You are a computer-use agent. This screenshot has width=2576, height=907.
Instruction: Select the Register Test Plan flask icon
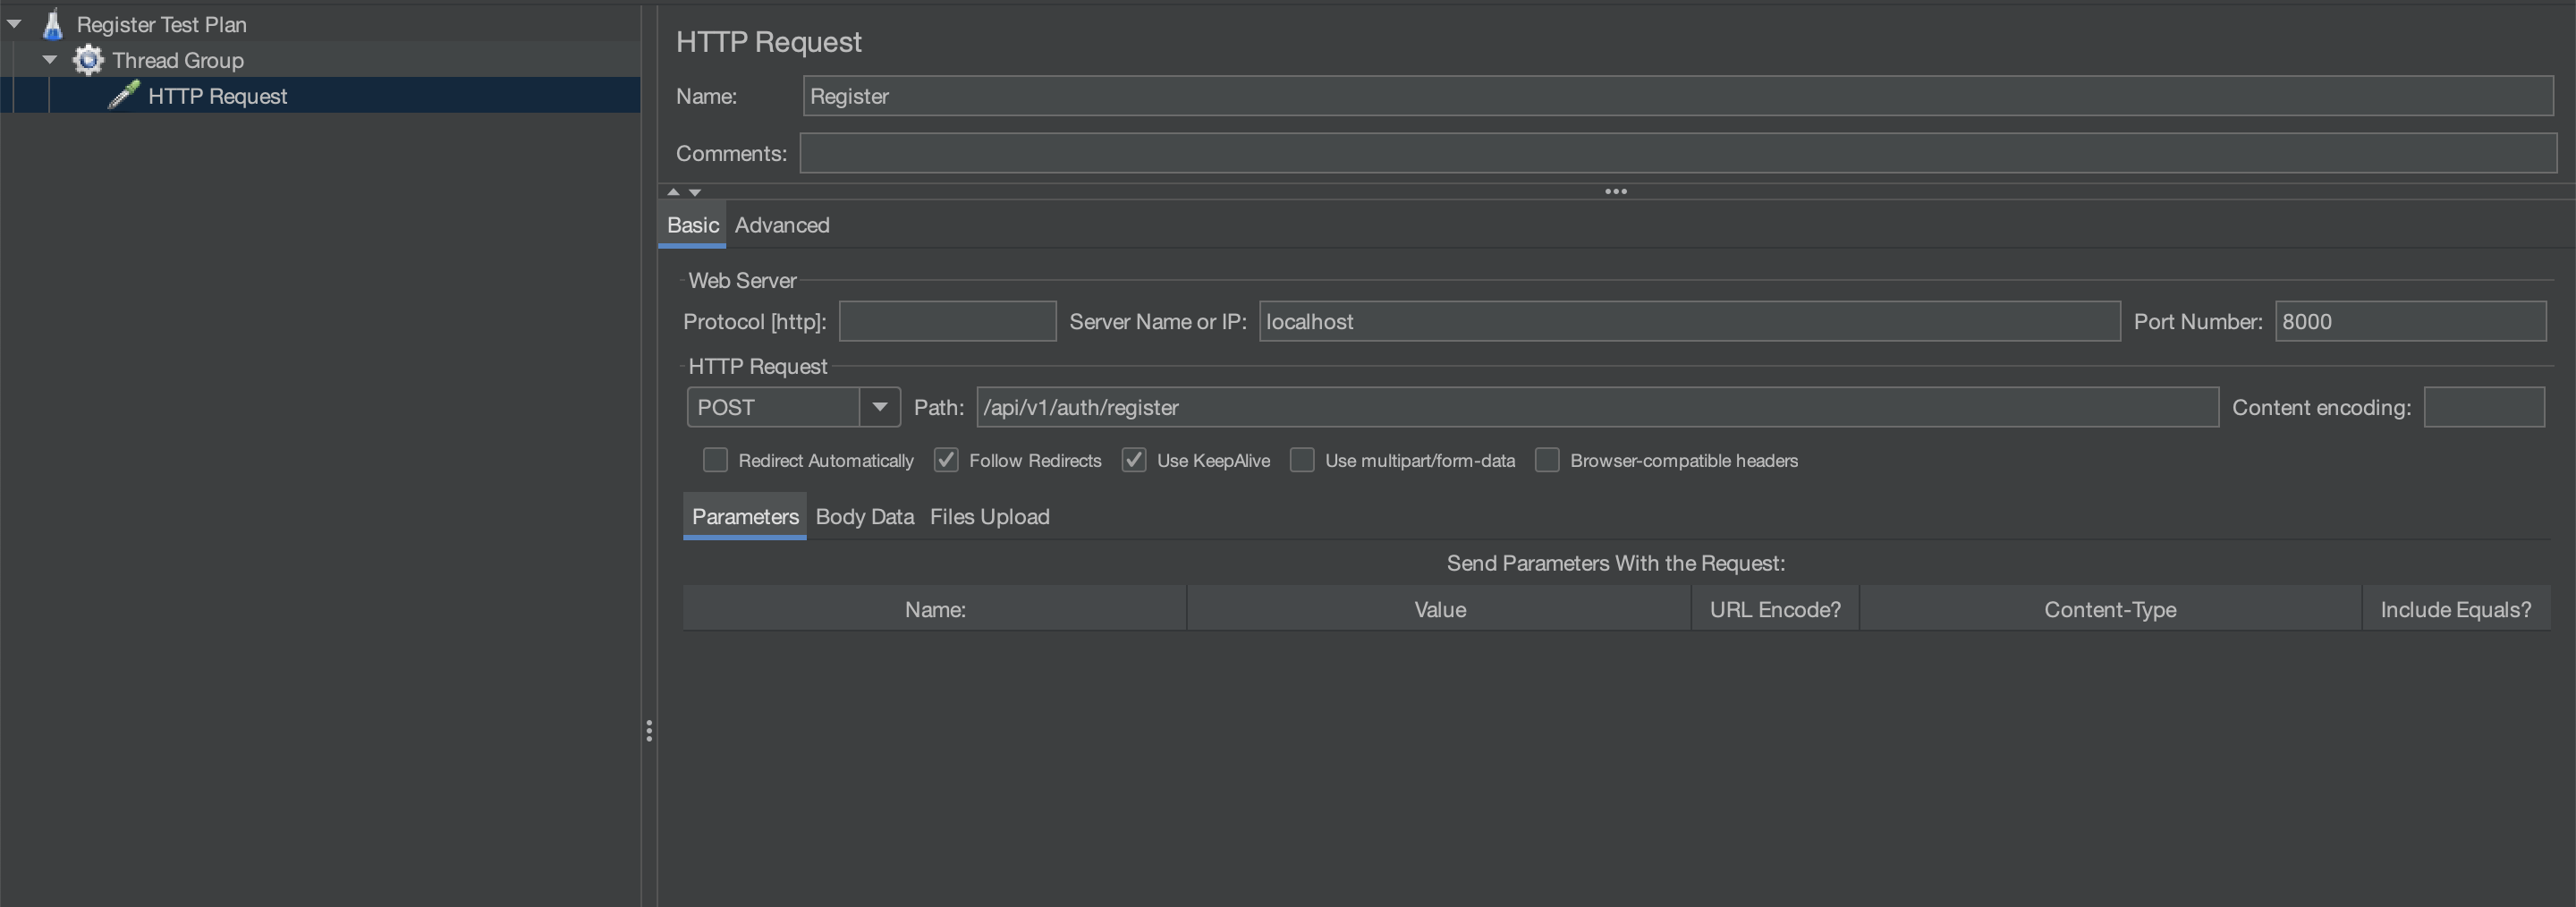click(52, 24)
